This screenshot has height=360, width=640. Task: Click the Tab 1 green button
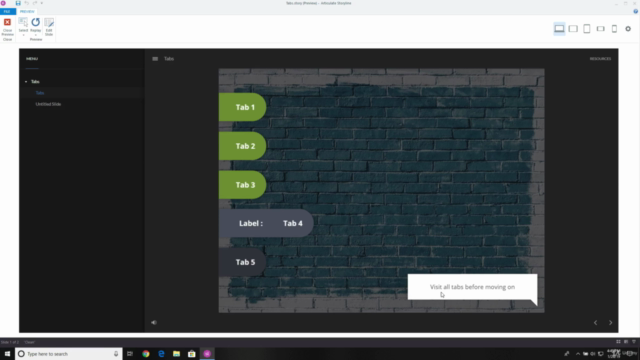click(242, 107)
